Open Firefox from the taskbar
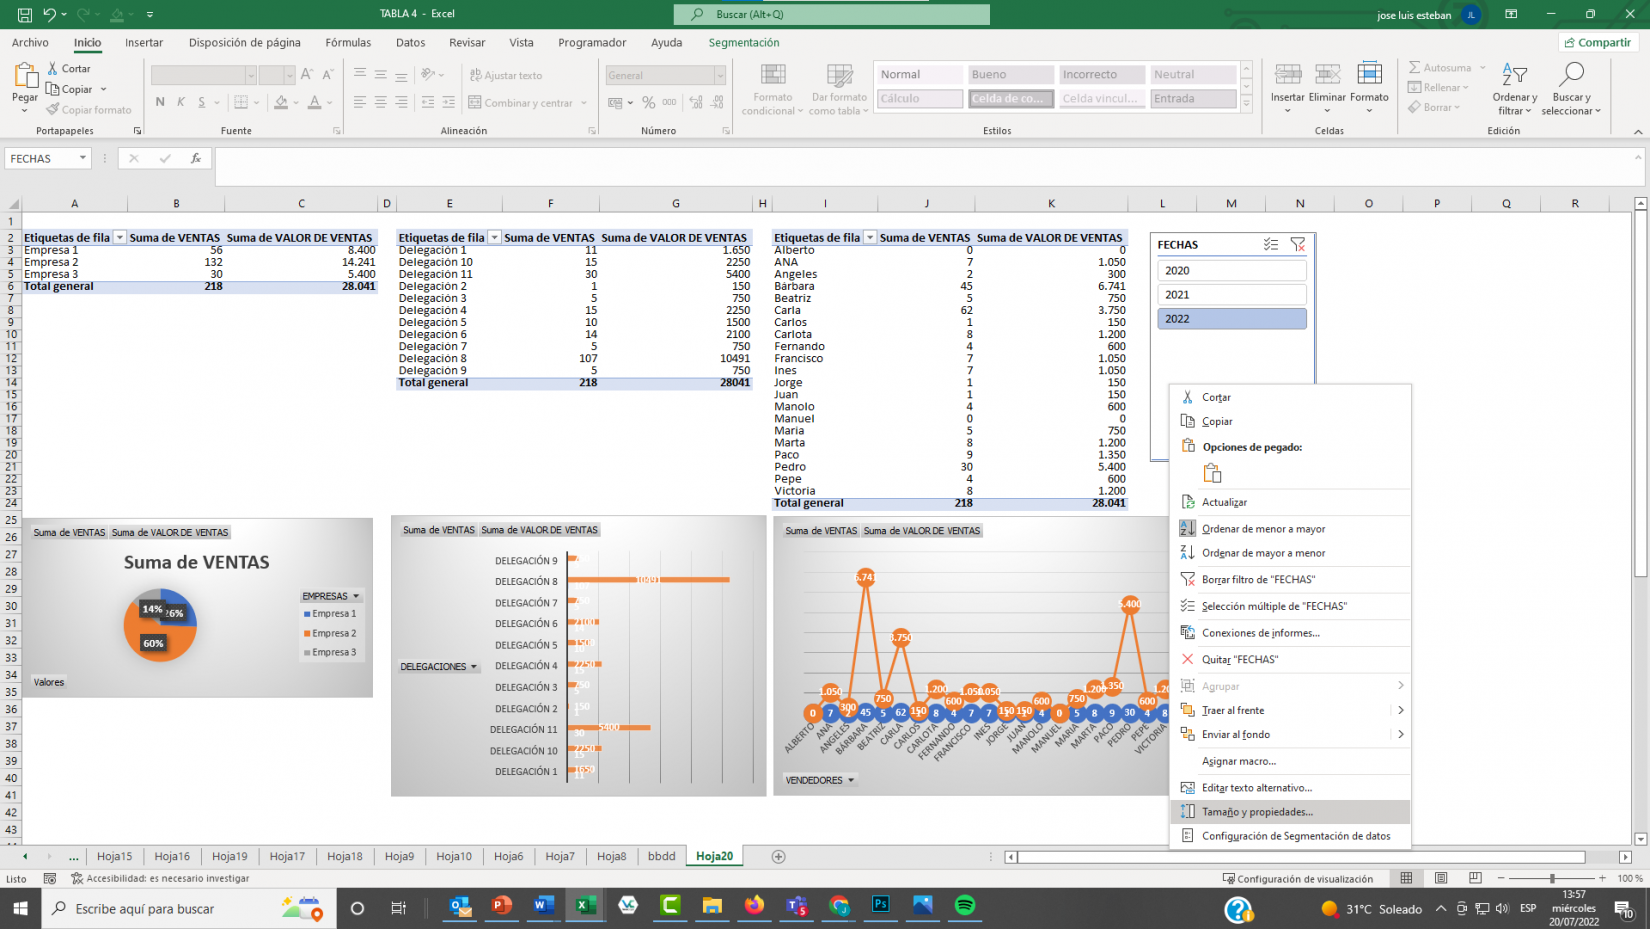Viewport: 1650px width, 929px height. 754,906
